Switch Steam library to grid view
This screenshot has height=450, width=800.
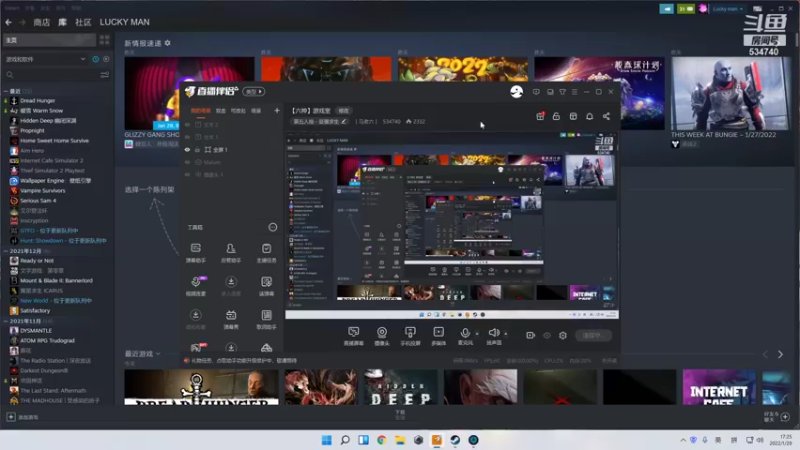point(105,40)
